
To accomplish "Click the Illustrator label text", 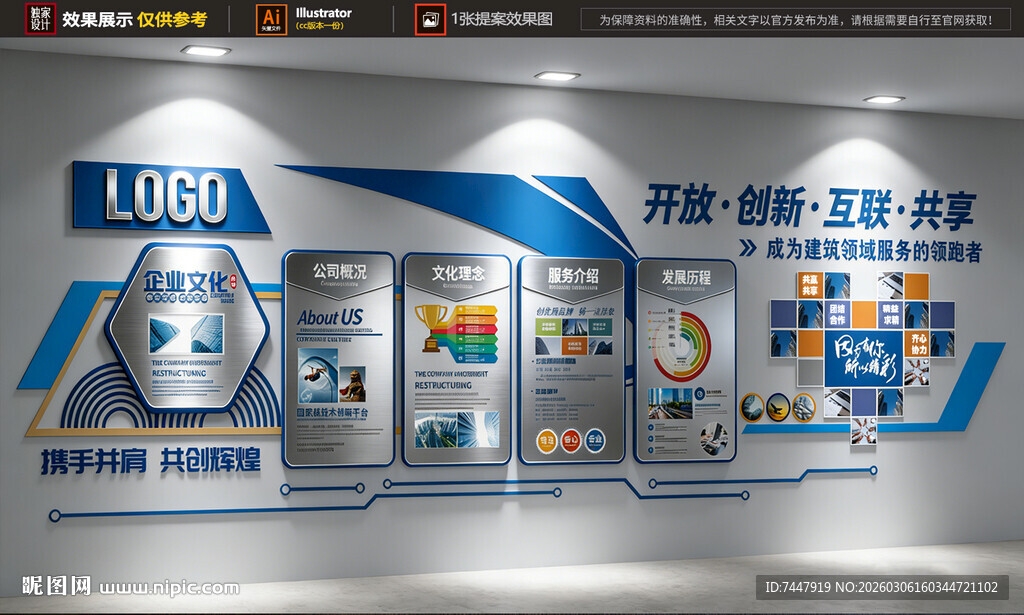I will coord(323,13).
